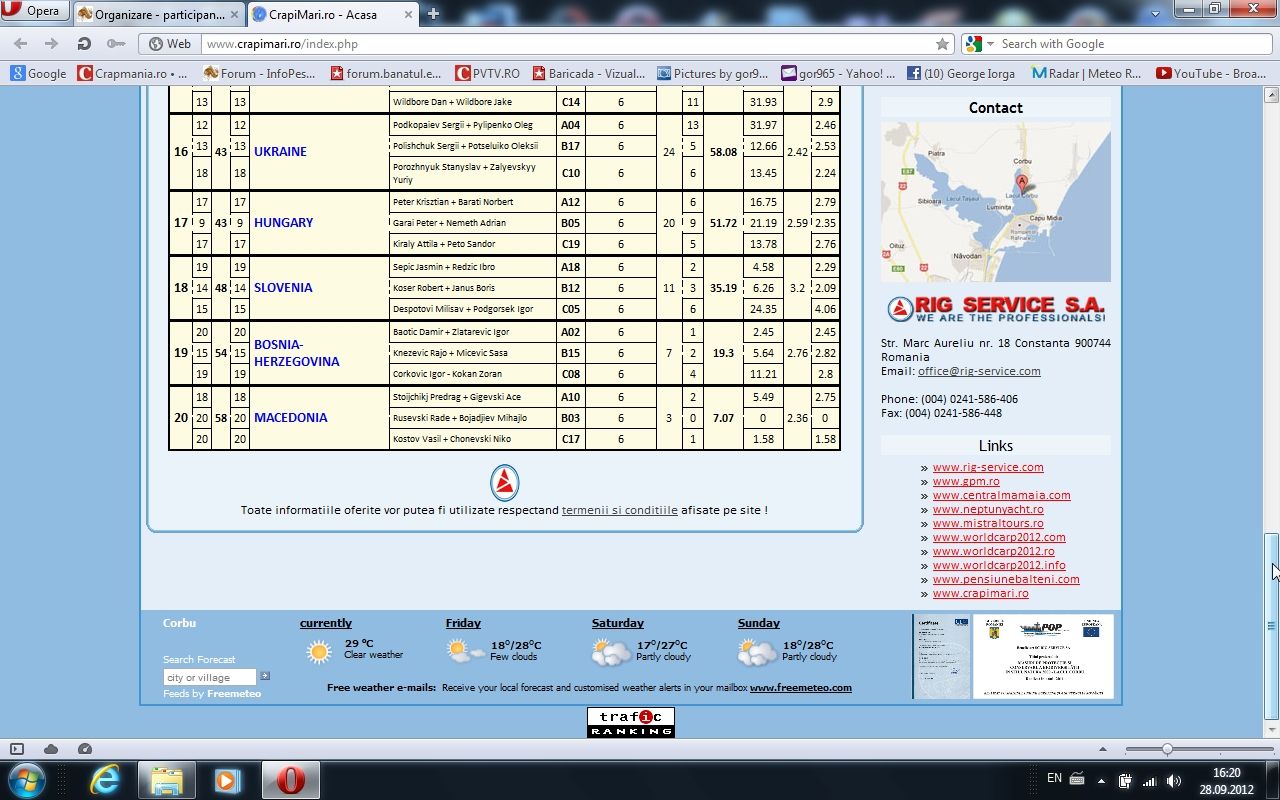Click the trafic ranking badge
Viewport: 1280px width, 800px height.
pos(630,723)
